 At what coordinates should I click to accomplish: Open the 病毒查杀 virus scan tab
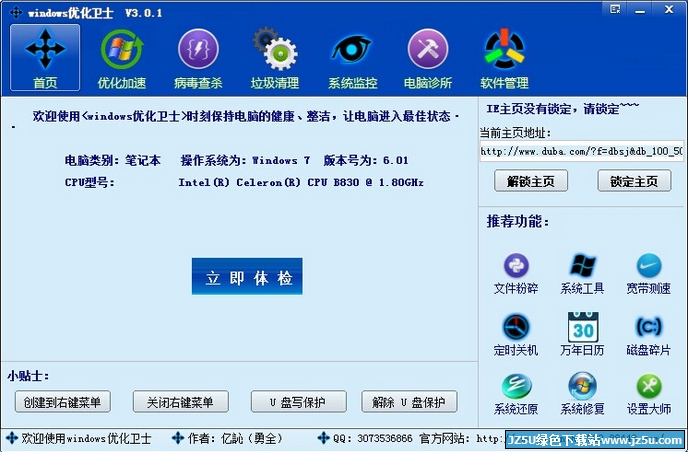click(198, 57)
